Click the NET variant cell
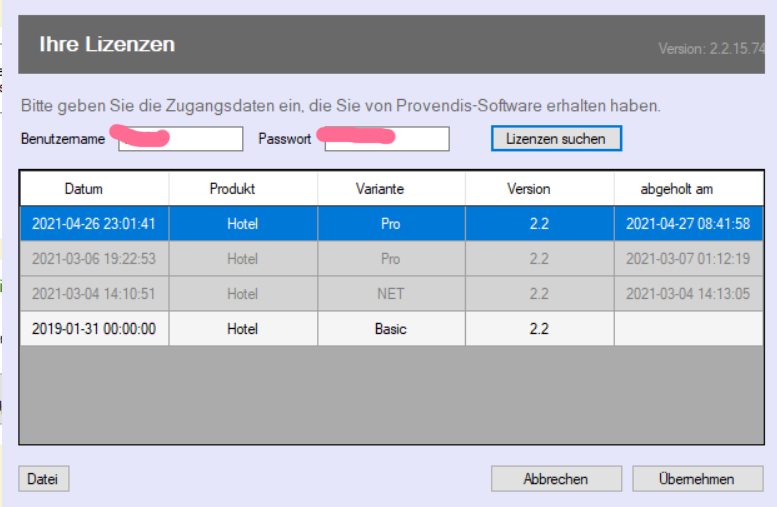The height and width of the screenshot is (507, 777). tap(391, 294)
